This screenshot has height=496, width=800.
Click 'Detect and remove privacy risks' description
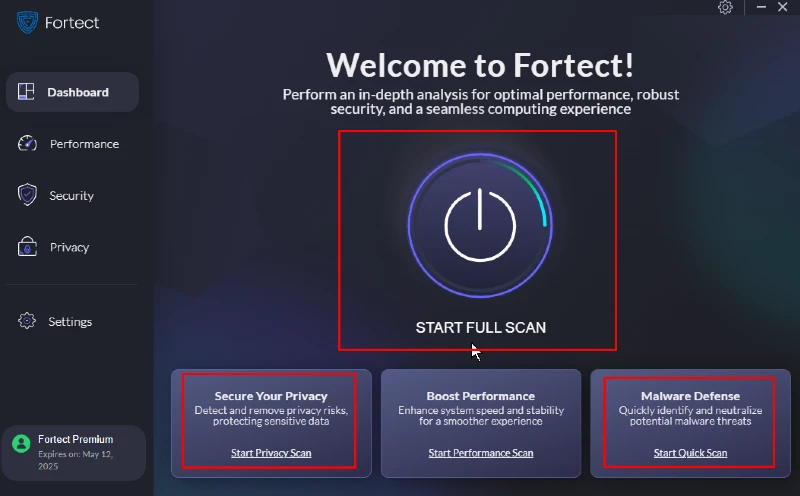pos(271,416)
